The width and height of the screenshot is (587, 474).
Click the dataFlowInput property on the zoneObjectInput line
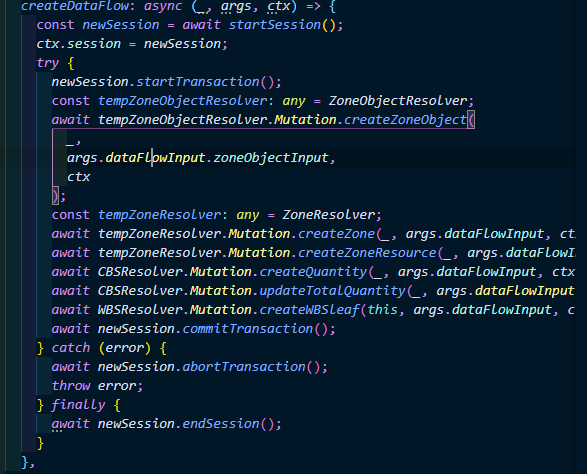[155, 158]
